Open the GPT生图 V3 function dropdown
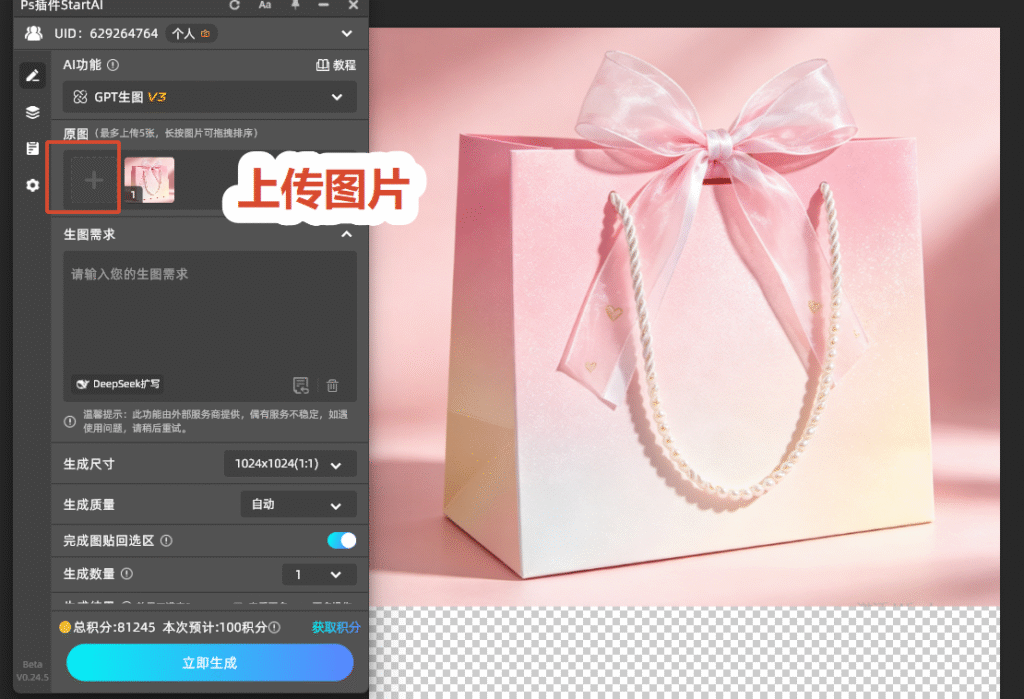Screen dimensions: 1024x699 point(210,97)
